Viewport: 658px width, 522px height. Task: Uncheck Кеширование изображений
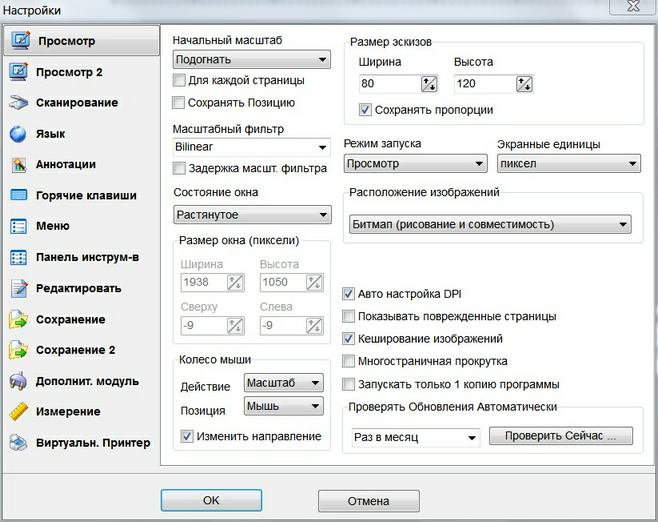coord(348,338)
